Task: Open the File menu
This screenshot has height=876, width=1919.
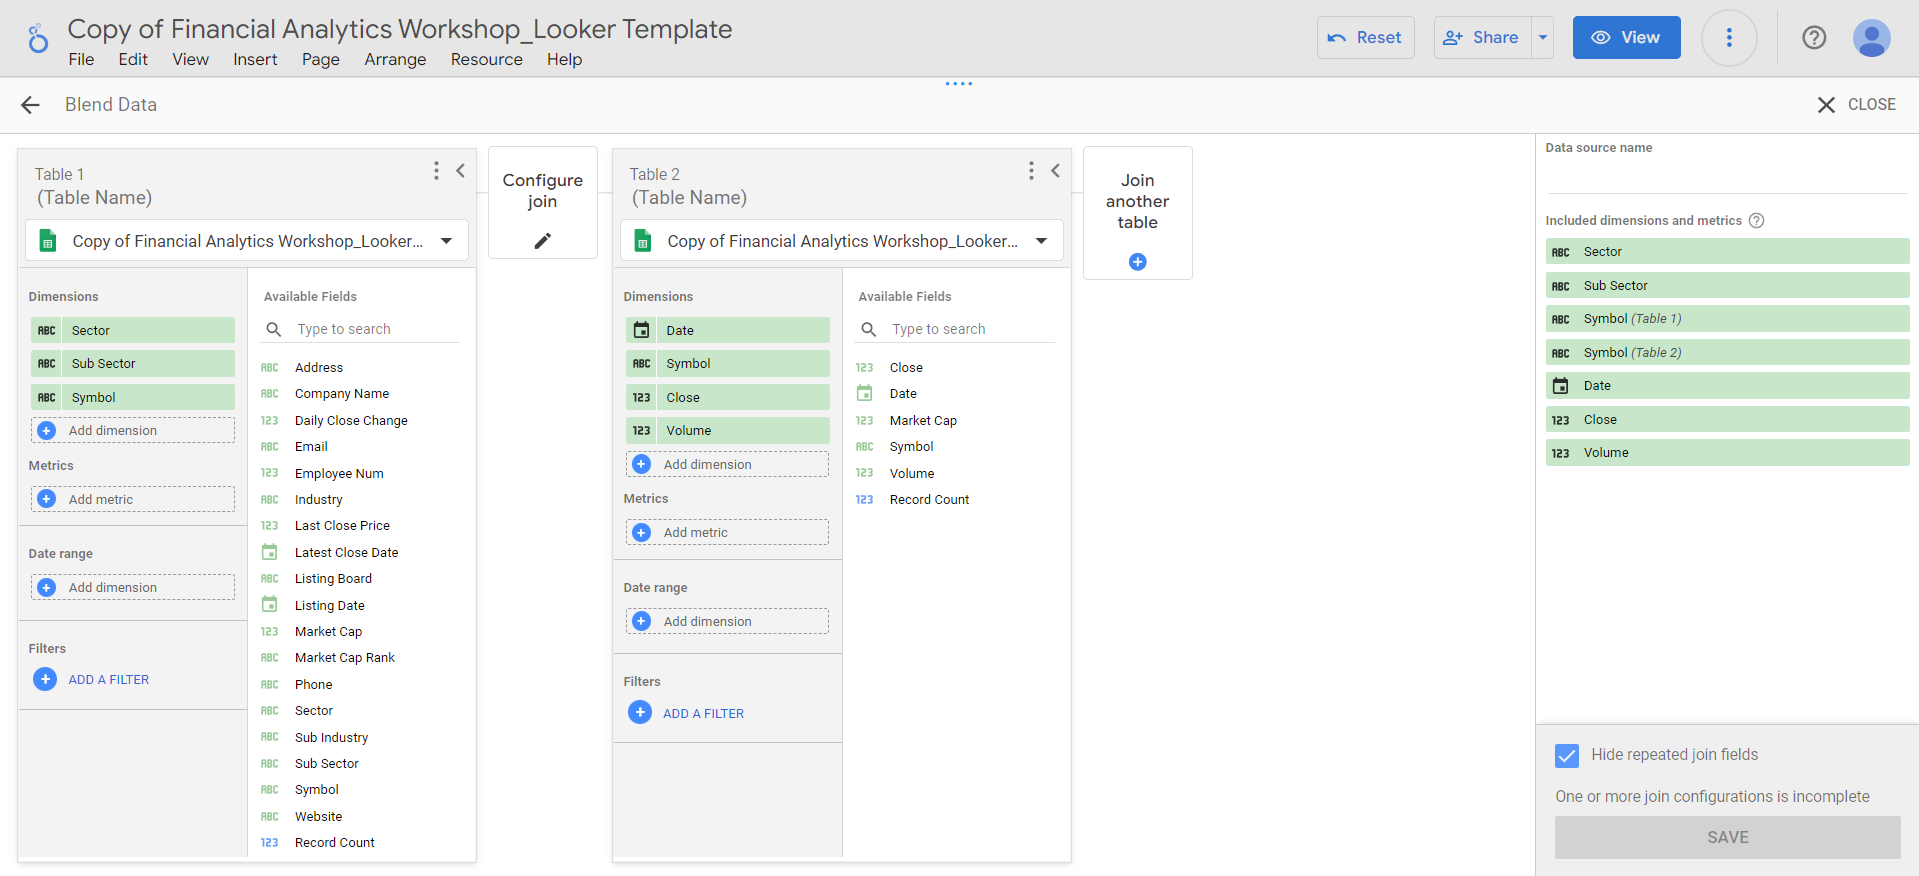Action: pyautogui.click(x=81, y=60)
